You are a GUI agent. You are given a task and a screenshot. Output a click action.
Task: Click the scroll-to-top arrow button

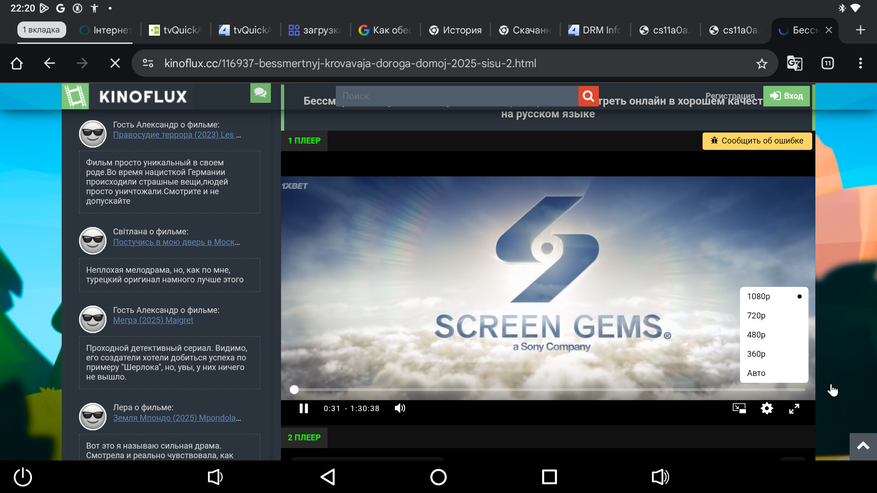tap(863, 446)
